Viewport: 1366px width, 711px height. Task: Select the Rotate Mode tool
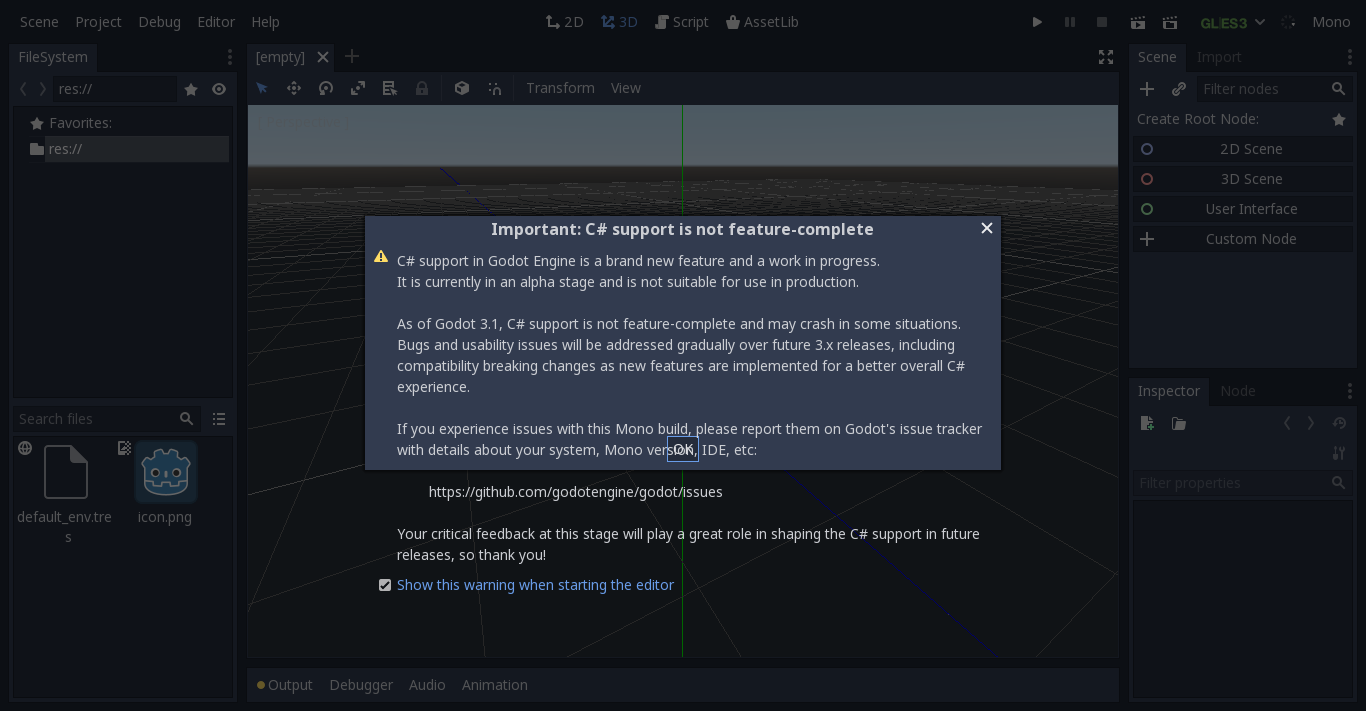tap(326, 88)
